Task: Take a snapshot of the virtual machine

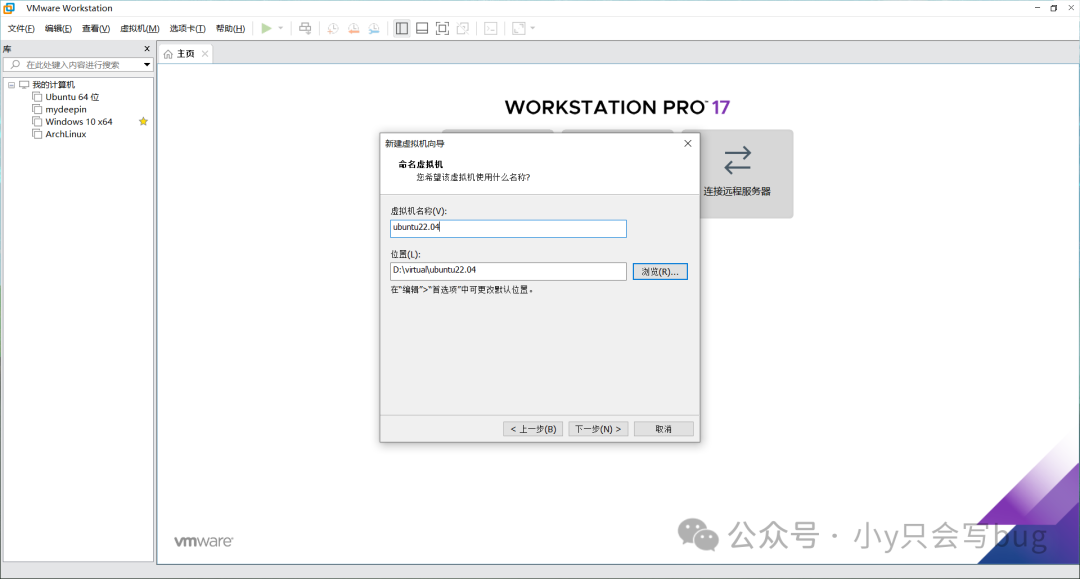Action: coord(332,28)
